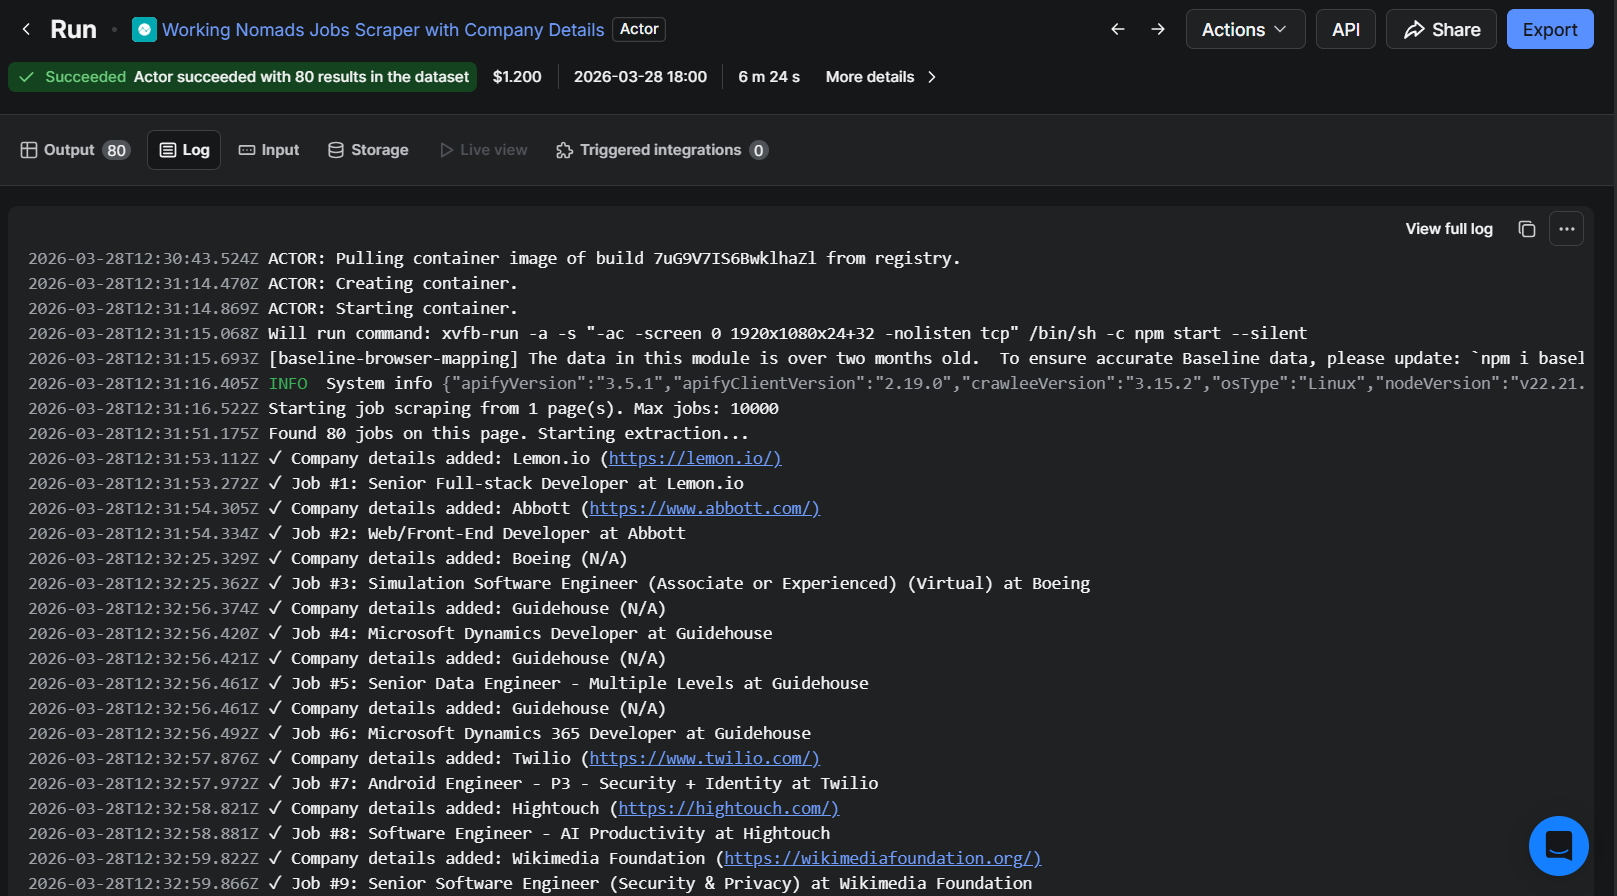Go back using the left chevron beside Run
This screenshot has height=896, width=1617.
[x=26, y=30]
